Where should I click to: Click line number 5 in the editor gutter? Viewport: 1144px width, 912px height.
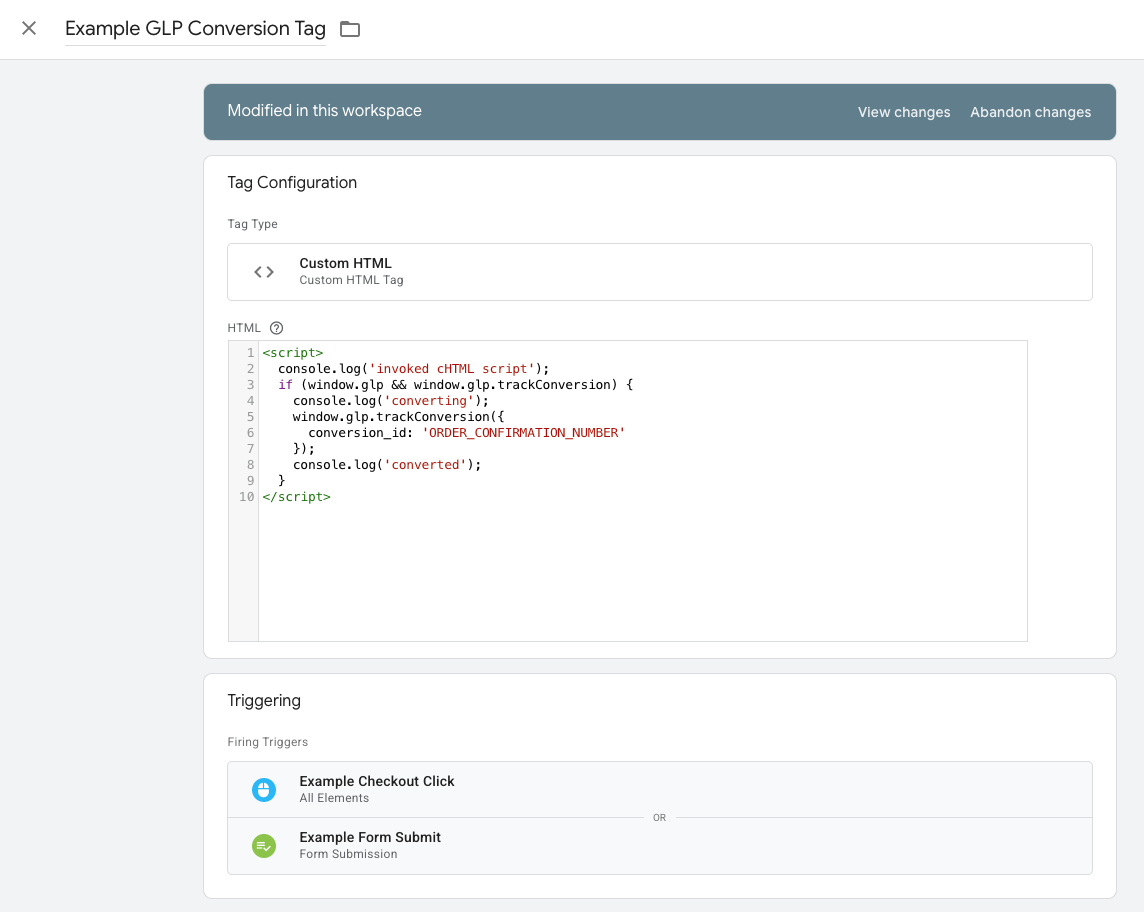(x=250, y=417)
